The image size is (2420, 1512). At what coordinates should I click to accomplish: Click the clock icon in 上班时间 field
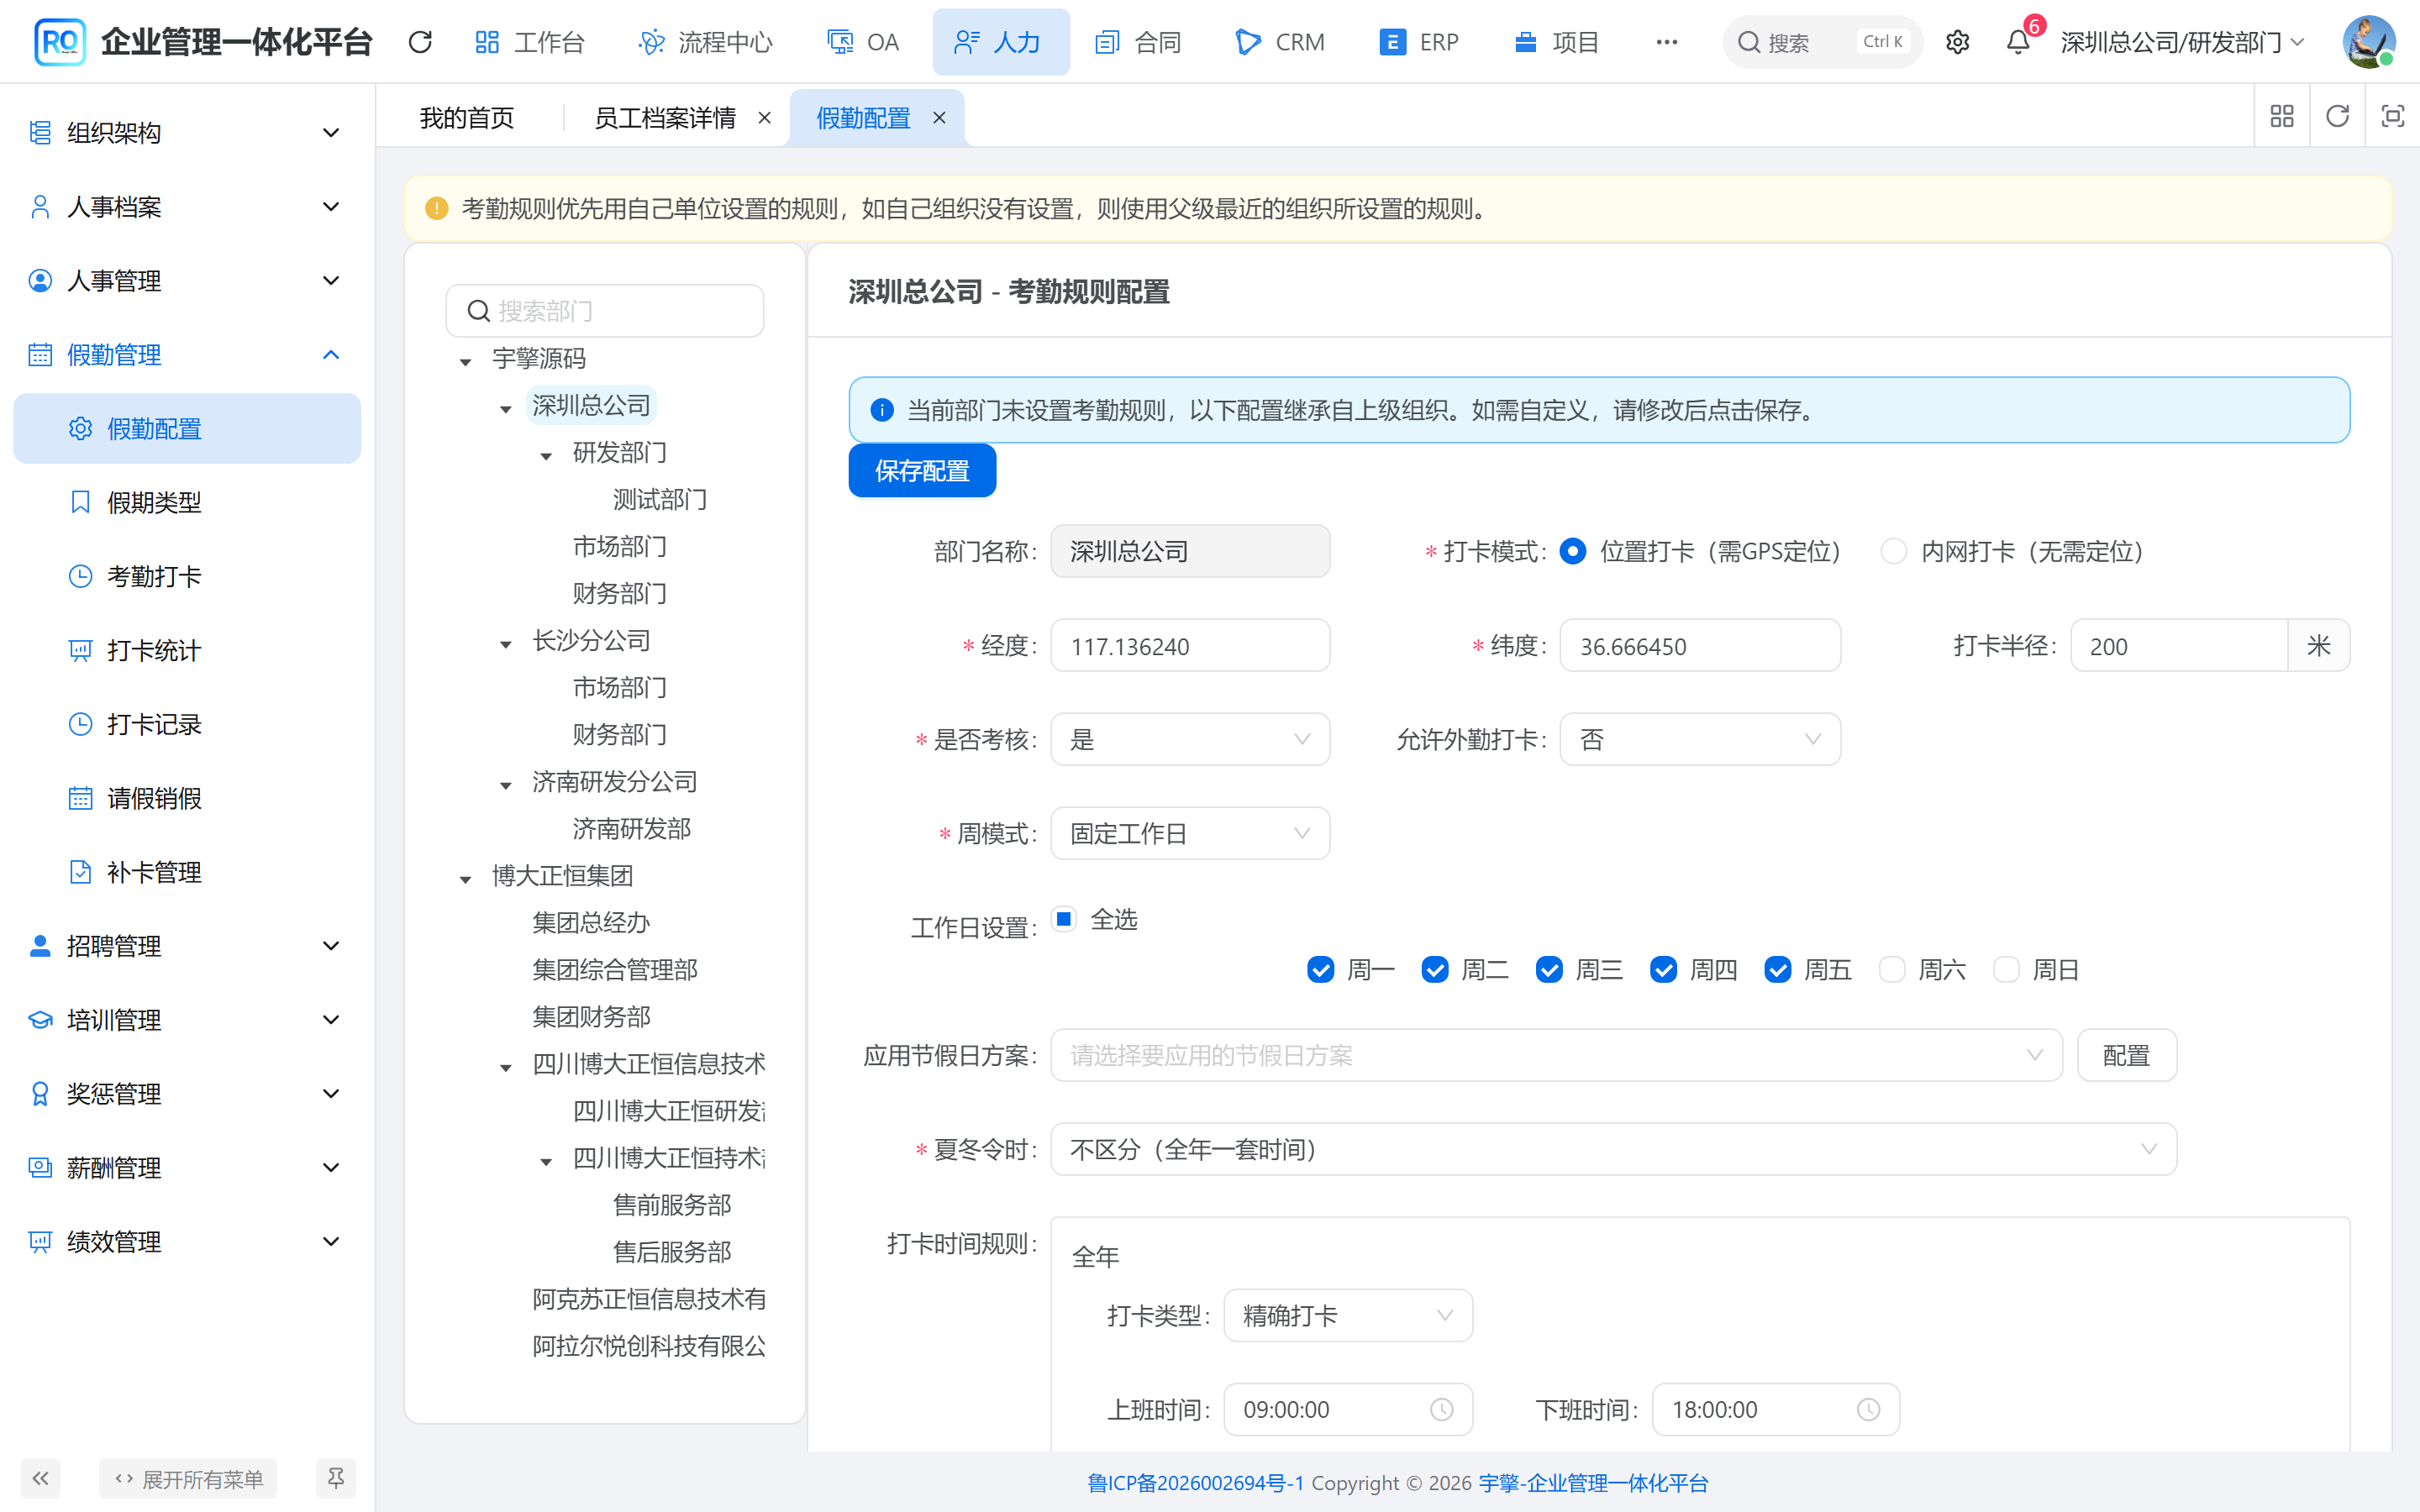[1441, 1409]
